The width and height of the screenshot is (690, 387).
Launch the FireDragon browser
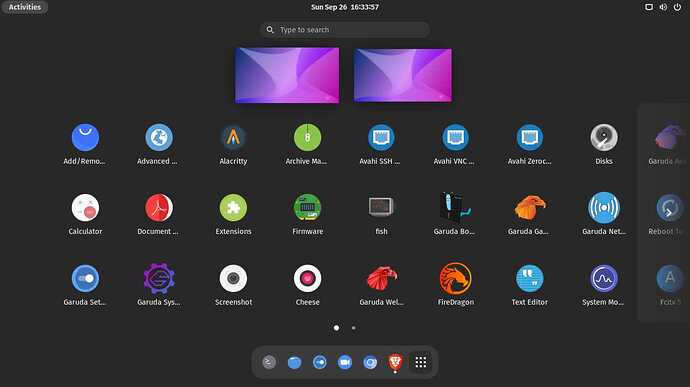[x=455, y=278]
